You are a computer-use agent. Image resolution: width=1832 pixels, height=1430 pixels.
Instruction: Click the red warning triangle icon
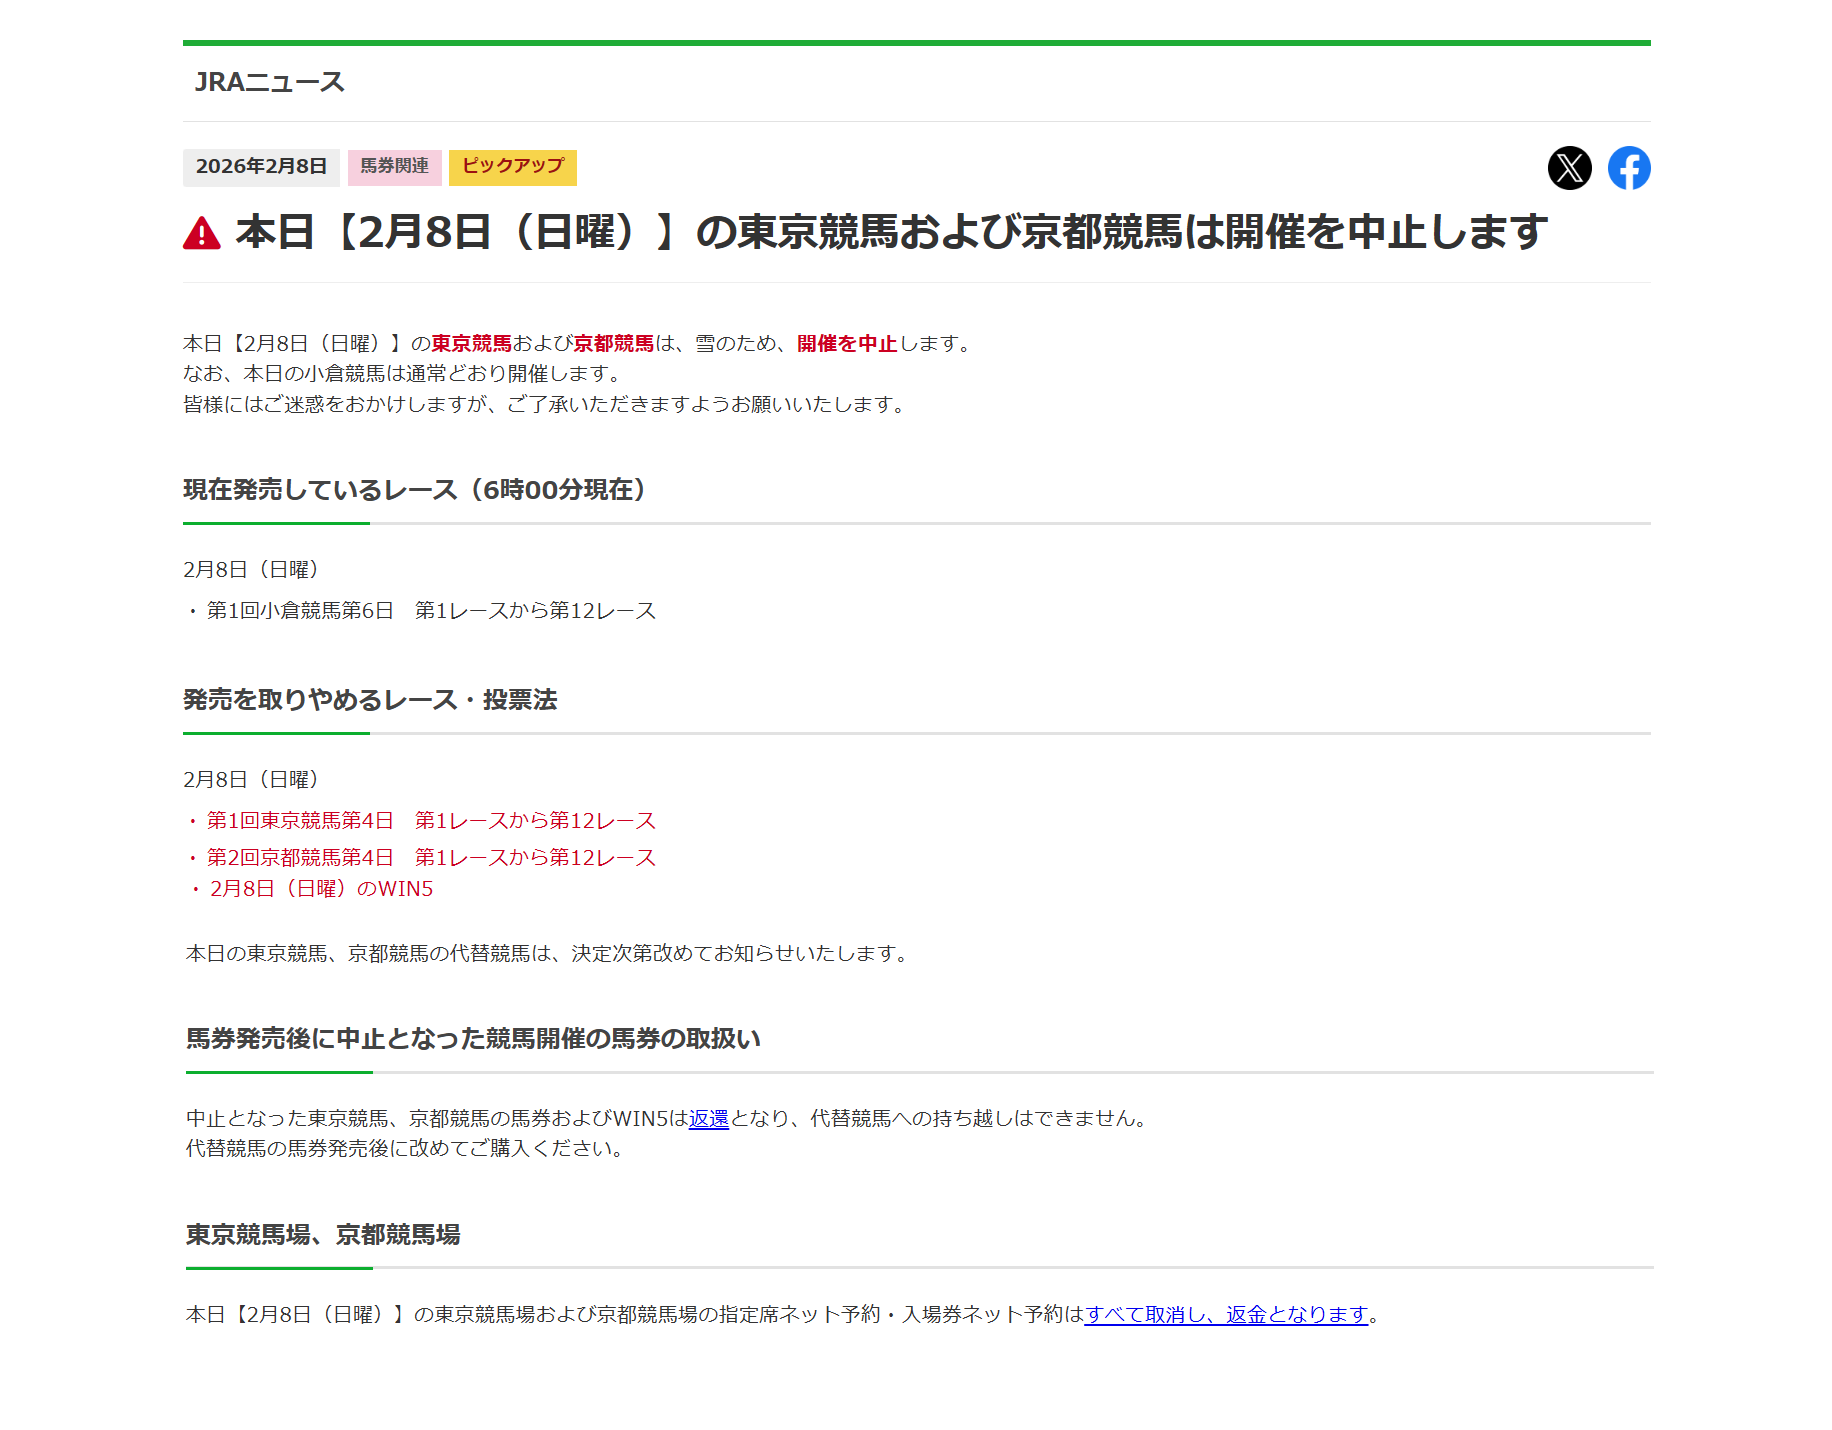pyautogui.click(x=202, y=233)
